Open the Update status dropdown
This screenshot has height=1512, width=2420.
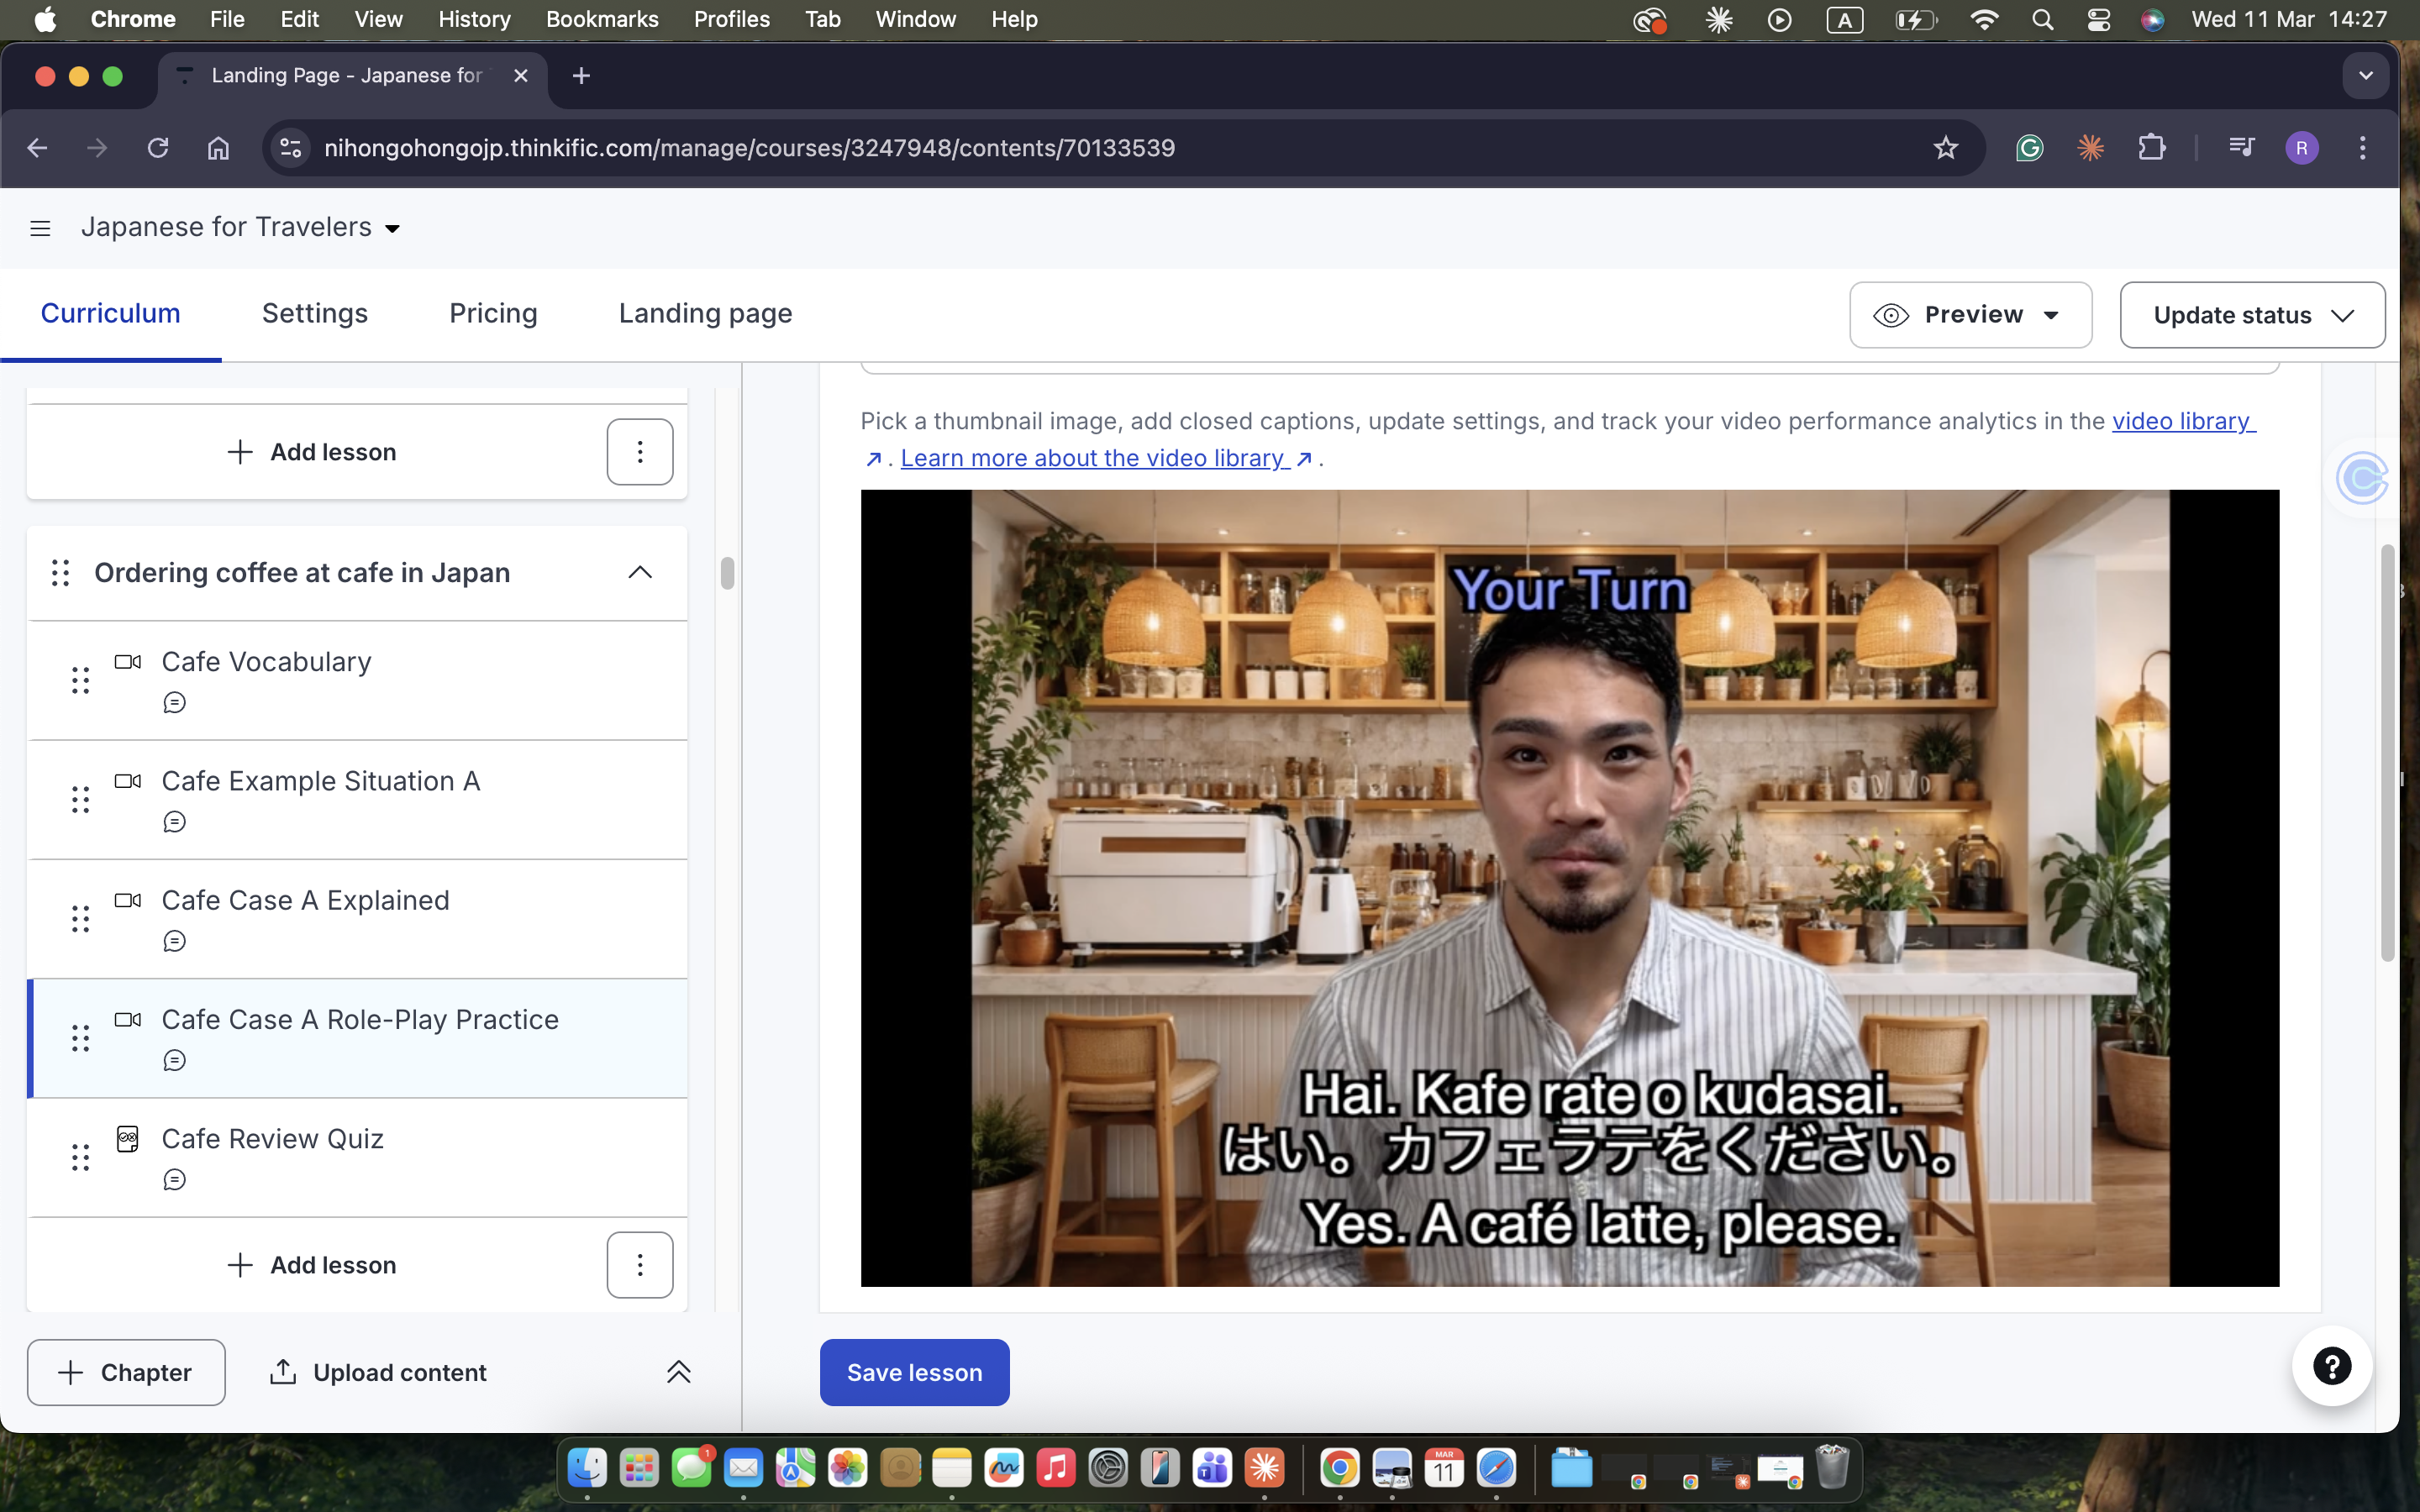pos(2252,314)
